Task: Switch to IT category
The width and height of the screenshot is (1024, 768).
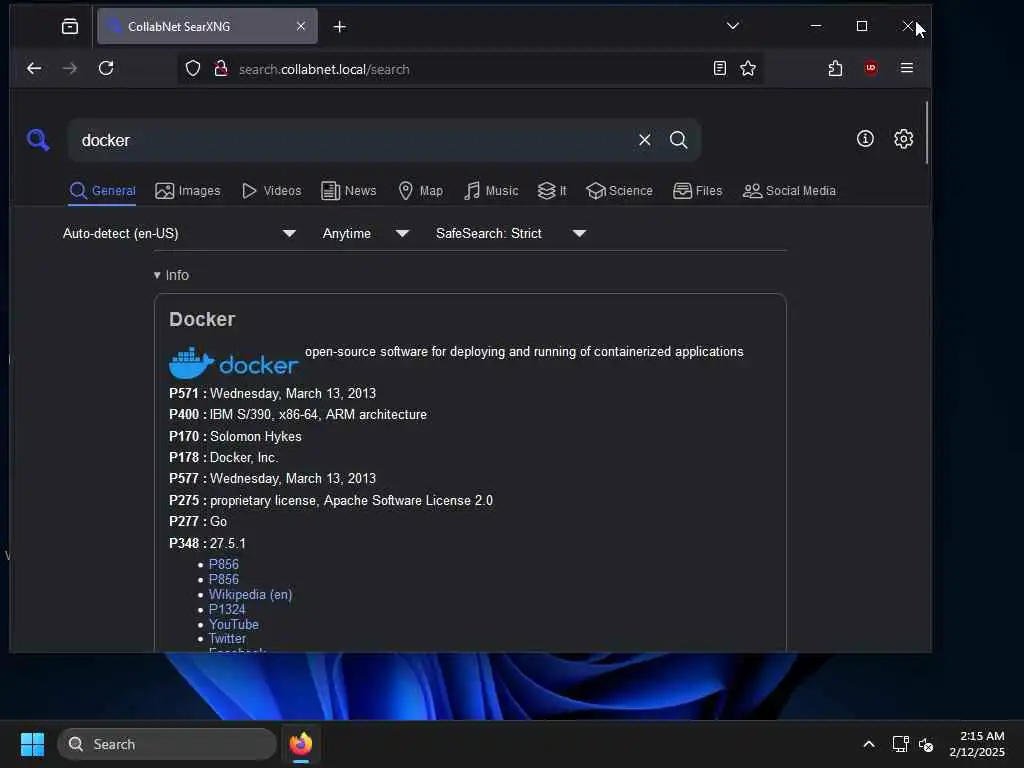Action: (x=552, y=191)
